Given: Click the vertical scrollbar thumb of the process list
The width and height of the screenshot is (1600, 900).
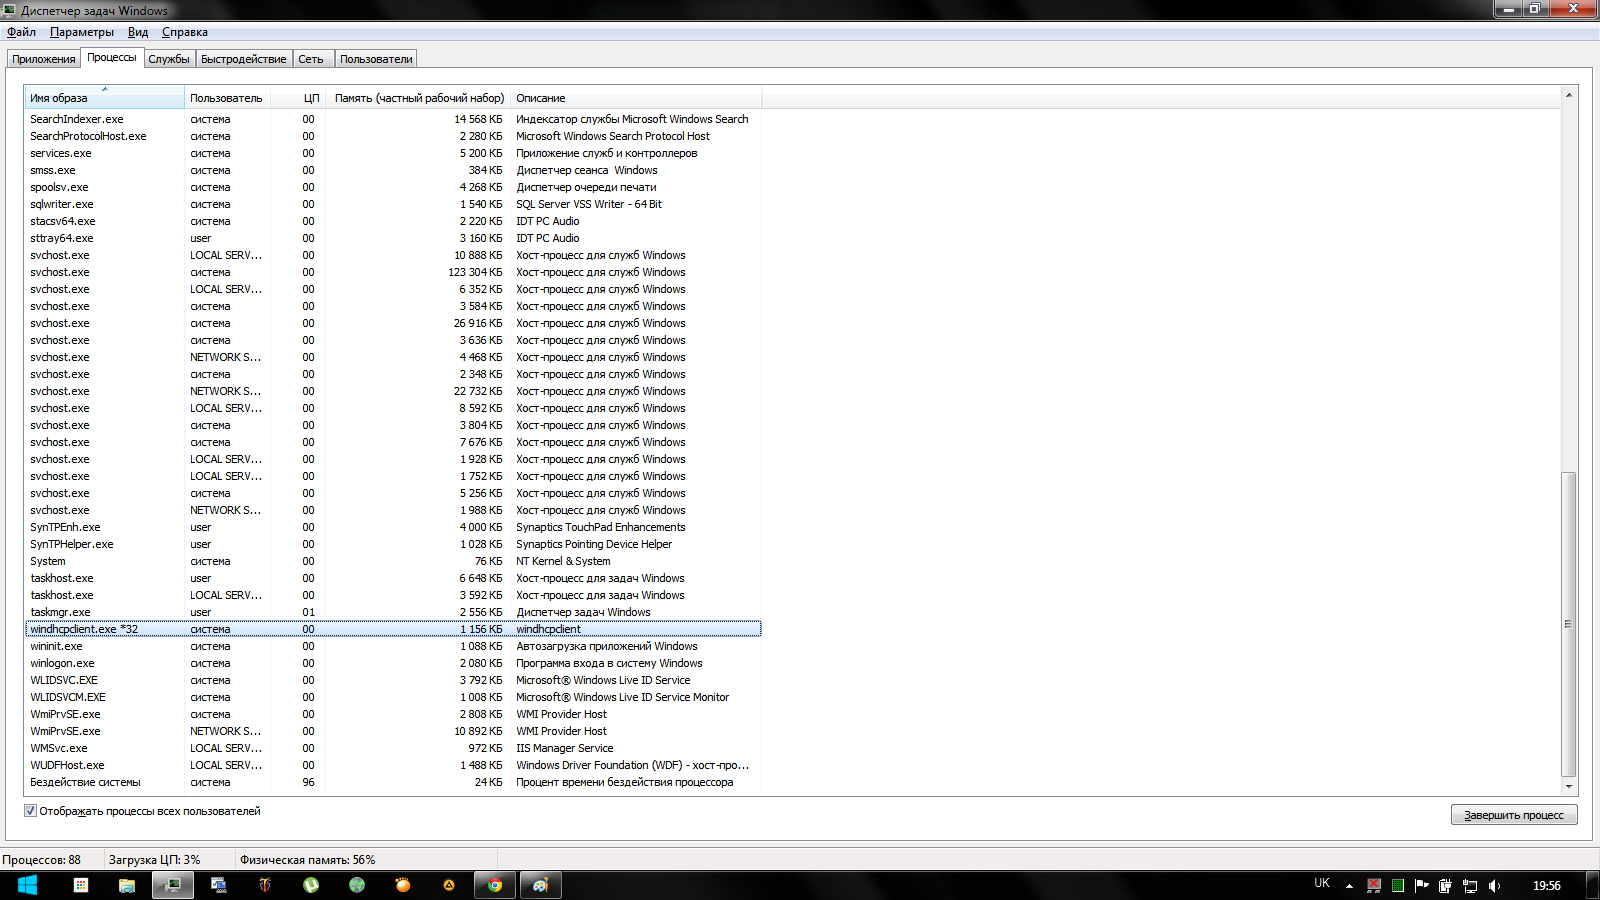Looking at the screenshot, I should (x=1568, y=623).
